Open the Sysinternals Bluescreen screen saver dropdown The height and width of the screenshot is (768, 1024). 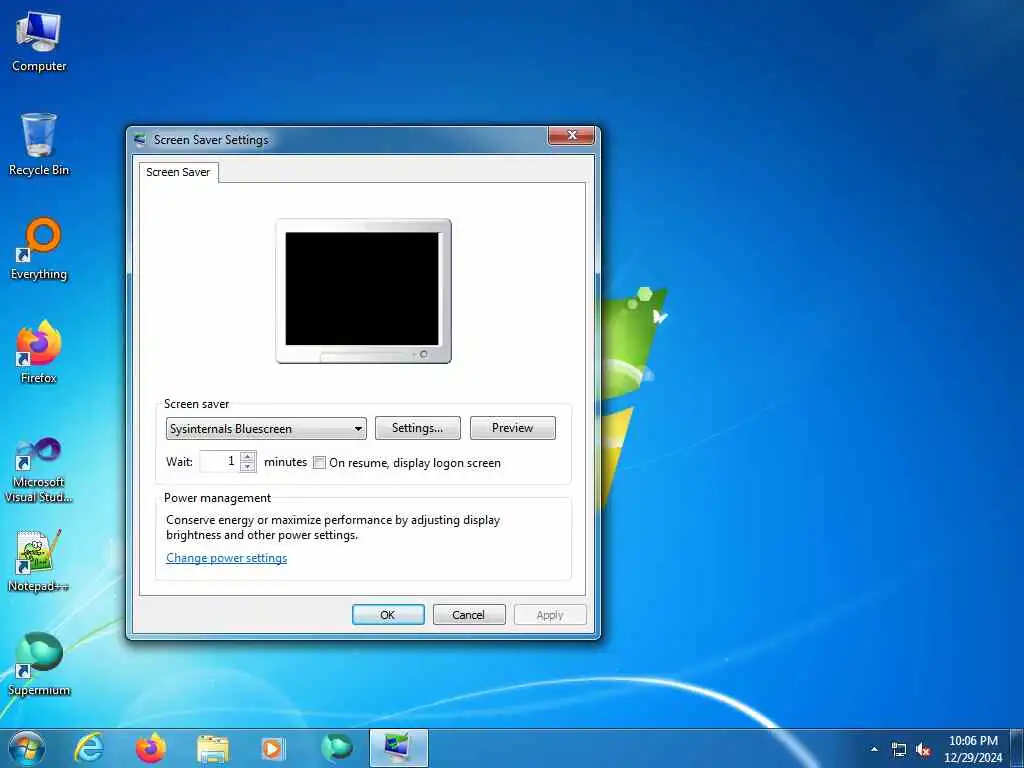266,428
